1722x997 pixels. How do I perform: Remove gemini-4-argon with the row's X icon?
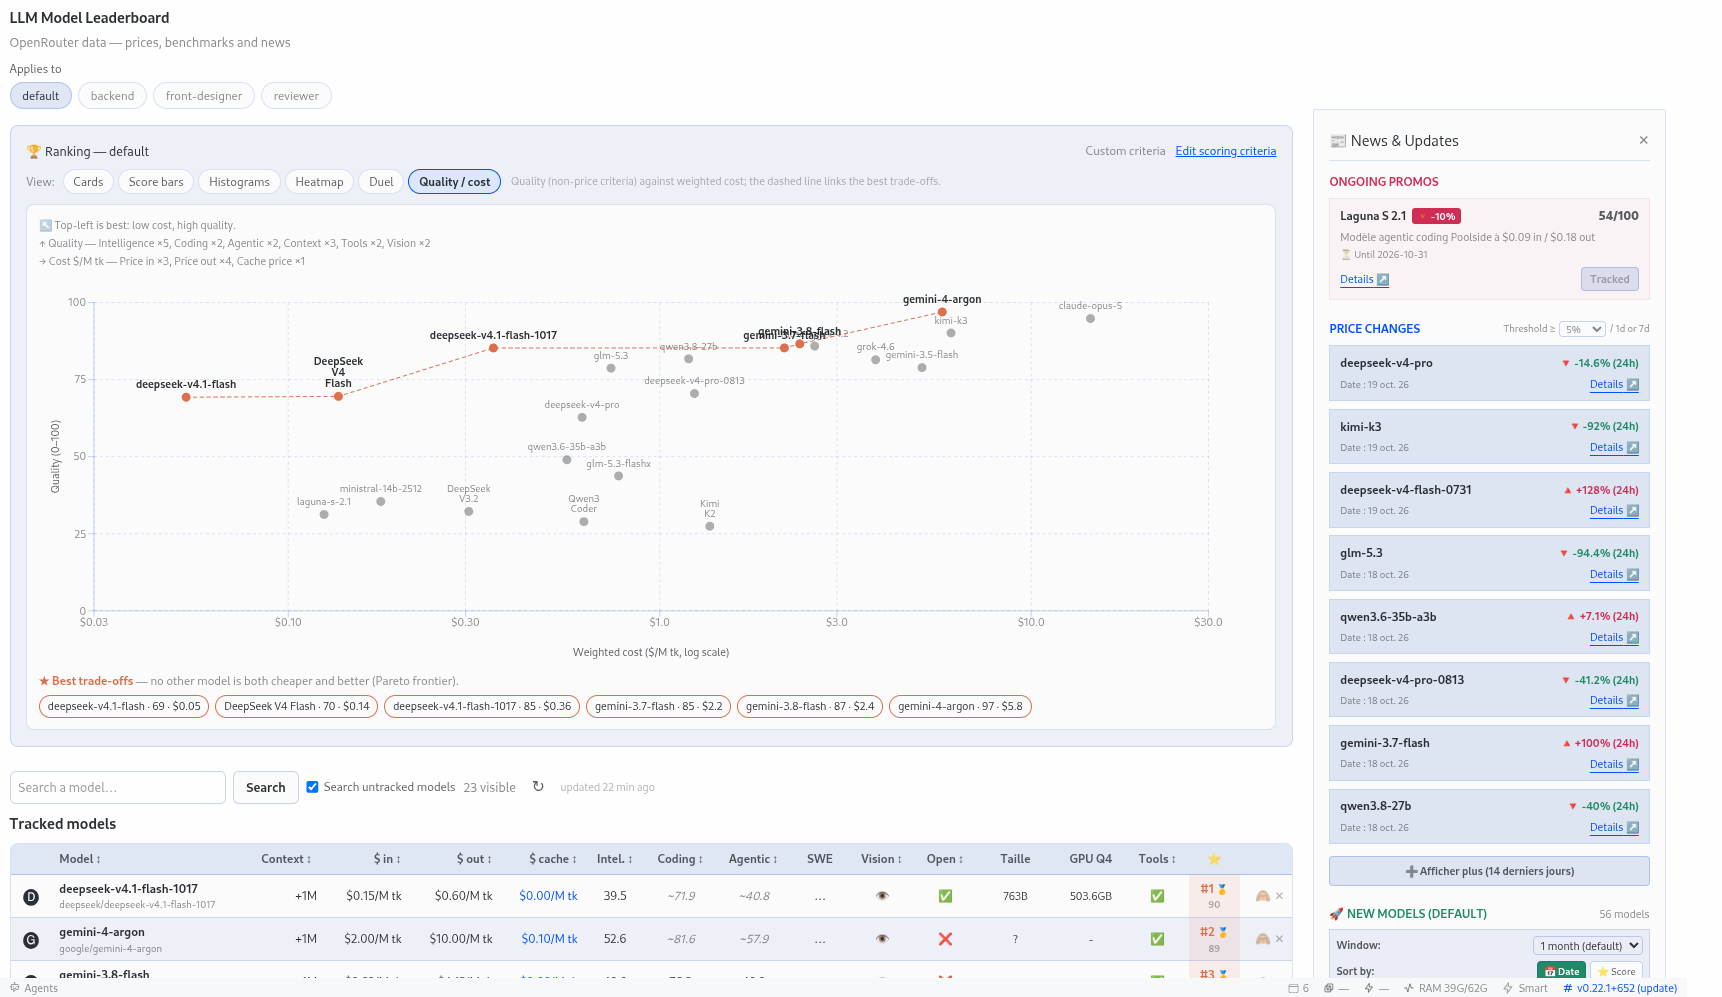click(1279, 939)
